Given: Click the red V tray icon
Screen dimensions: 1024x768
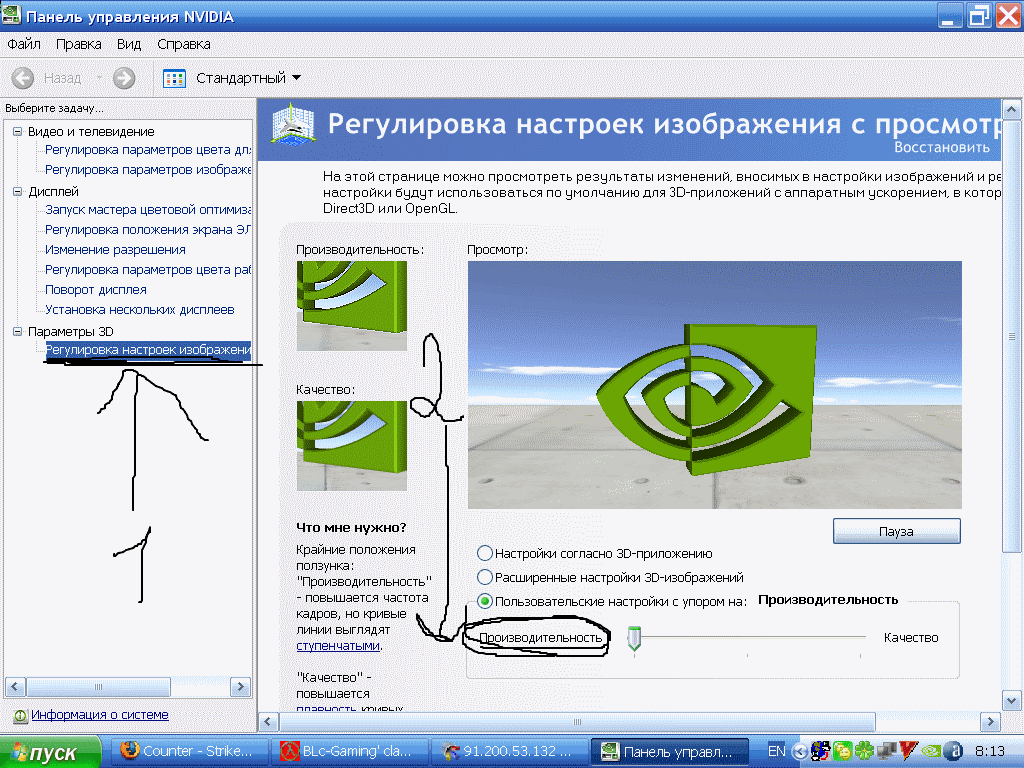Looking at the screenshot, I should [908, 751].
